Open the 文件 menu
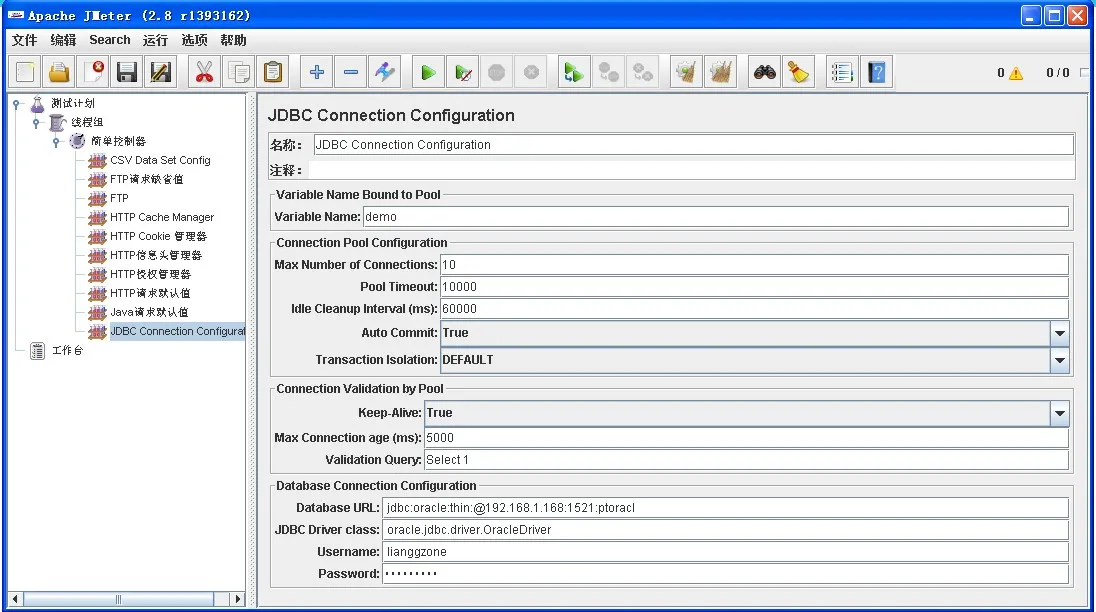Image resolution: width=1096 pixels, height=612 pixels. 24,40
